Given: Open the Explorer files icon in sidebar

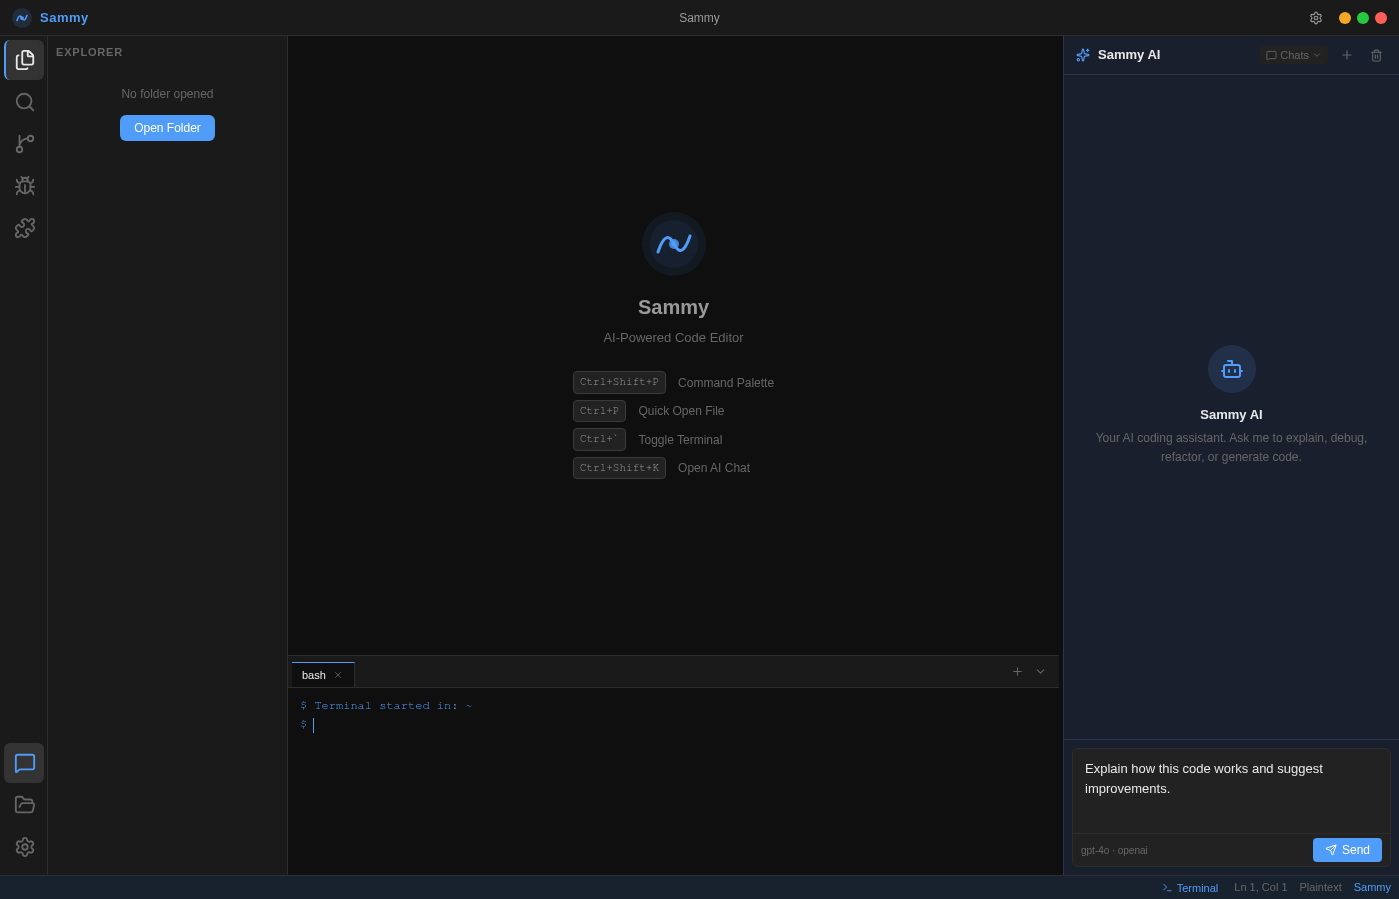Looking at the screenshot, I should [x=25, y=60].
